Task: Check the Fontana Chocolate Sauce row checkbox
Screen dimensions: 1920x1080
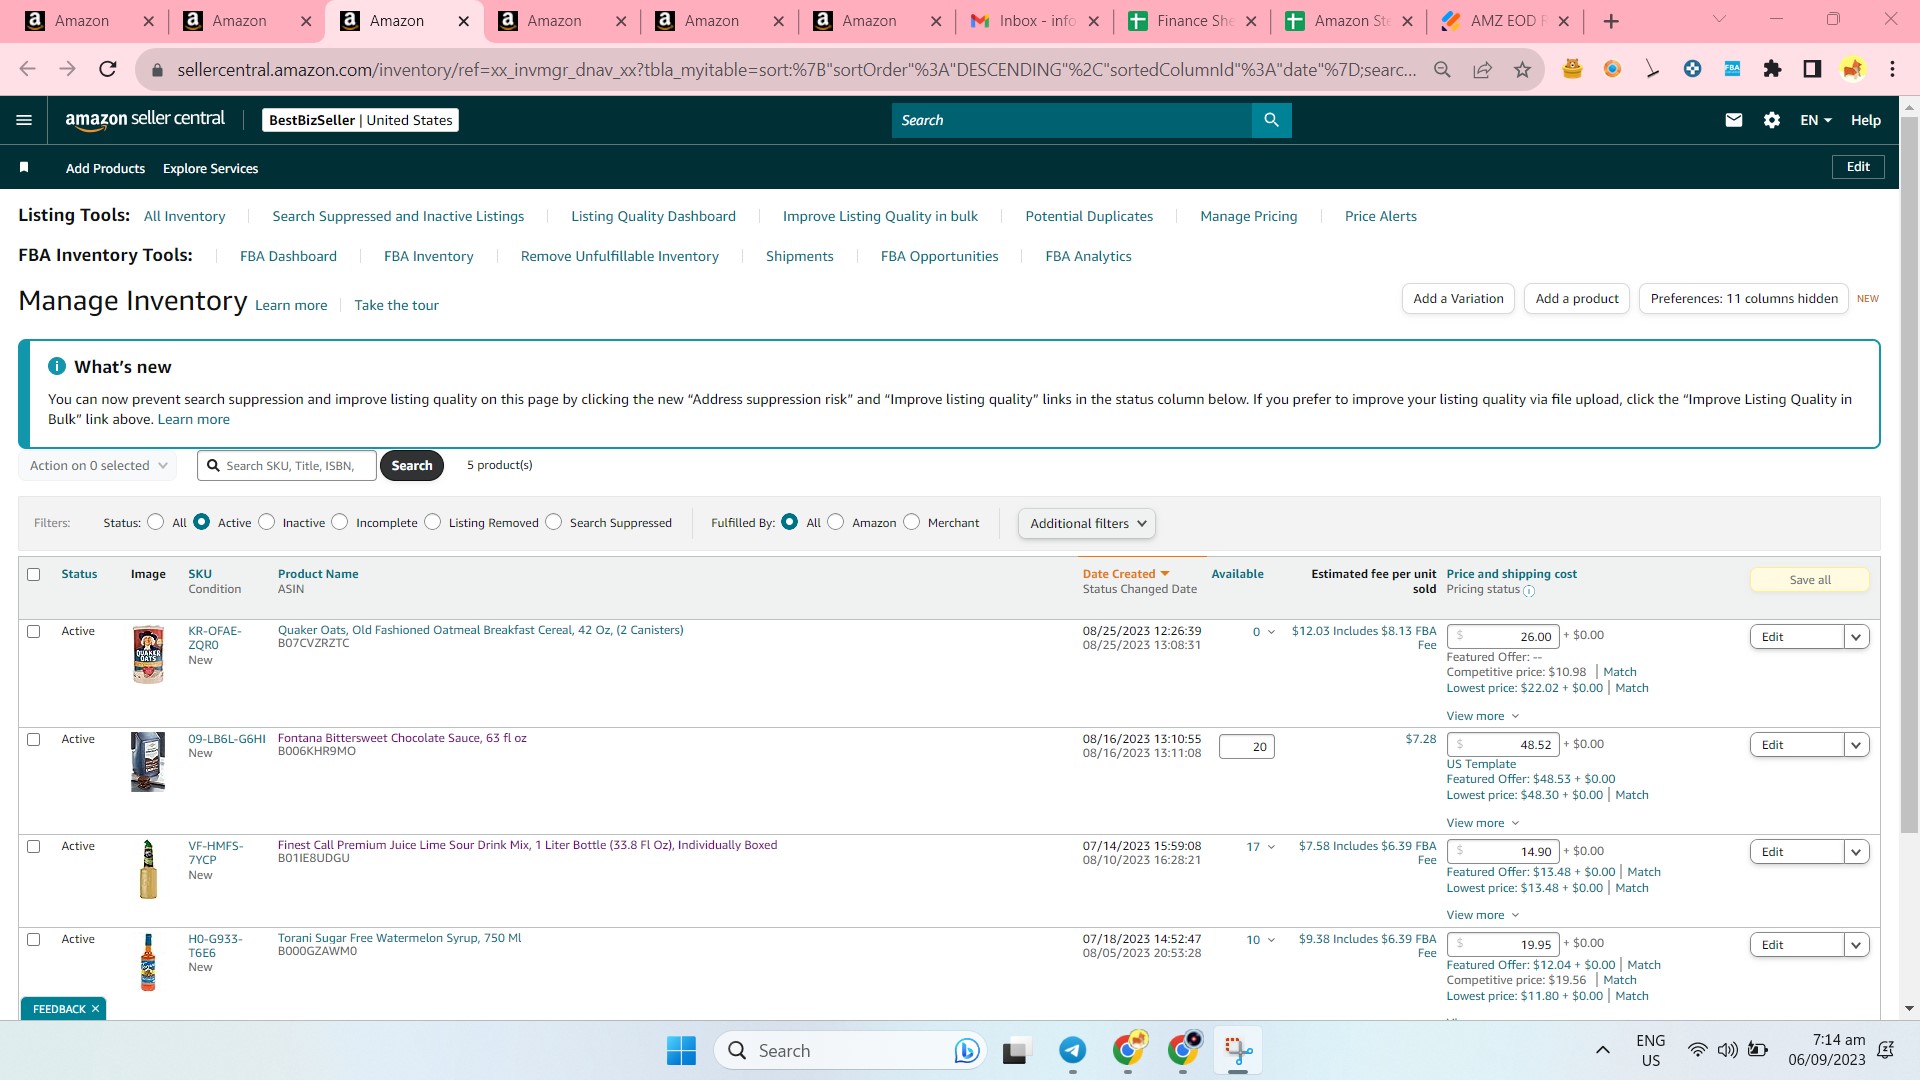Action: point(34,739)
